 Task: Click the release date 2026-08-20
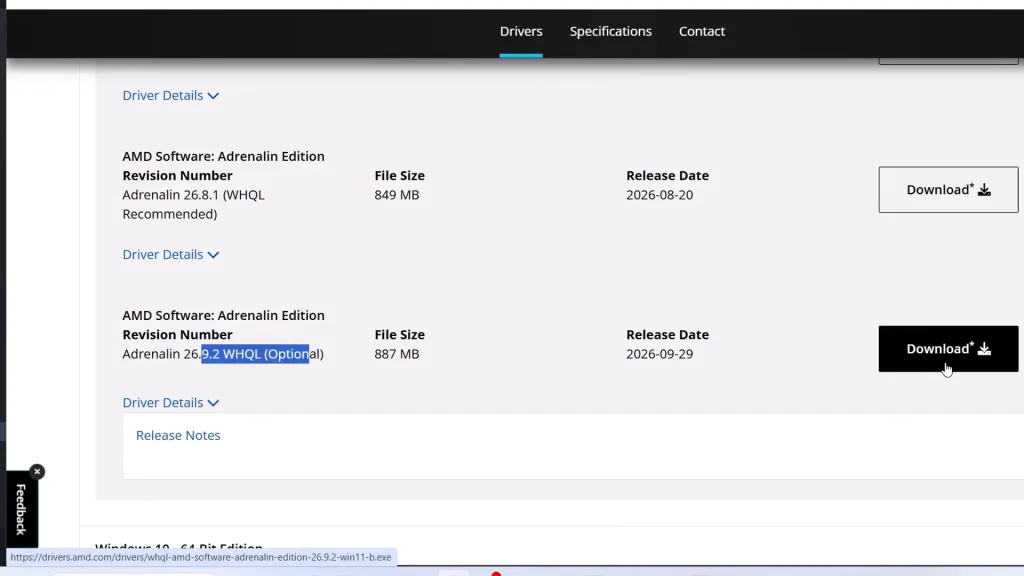pos(659,195)
